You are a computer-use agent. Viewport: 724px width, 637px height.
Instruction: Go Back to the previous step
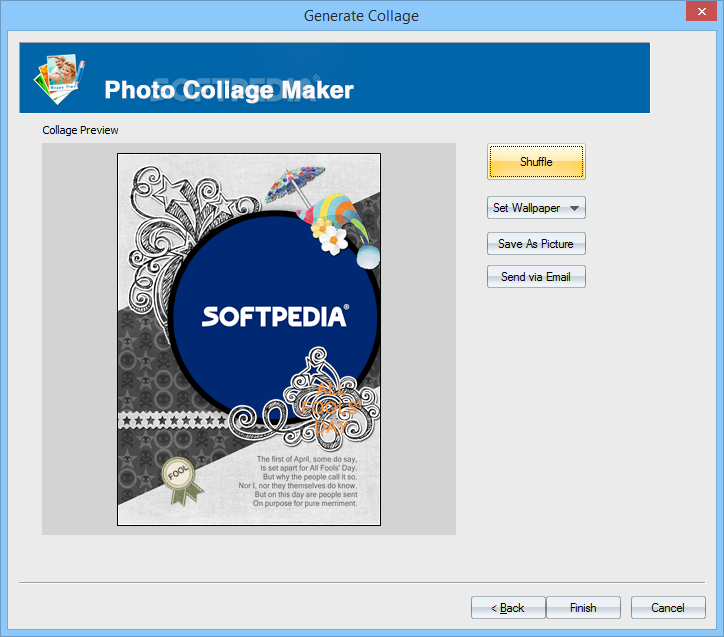click(508, 608)
